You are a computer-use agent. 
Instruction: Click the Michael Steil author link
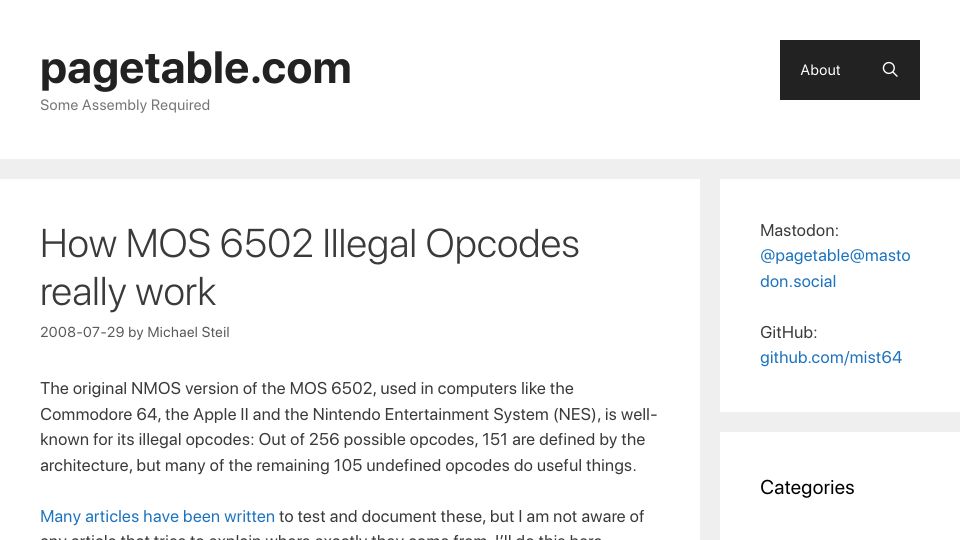tap(188, 332)
